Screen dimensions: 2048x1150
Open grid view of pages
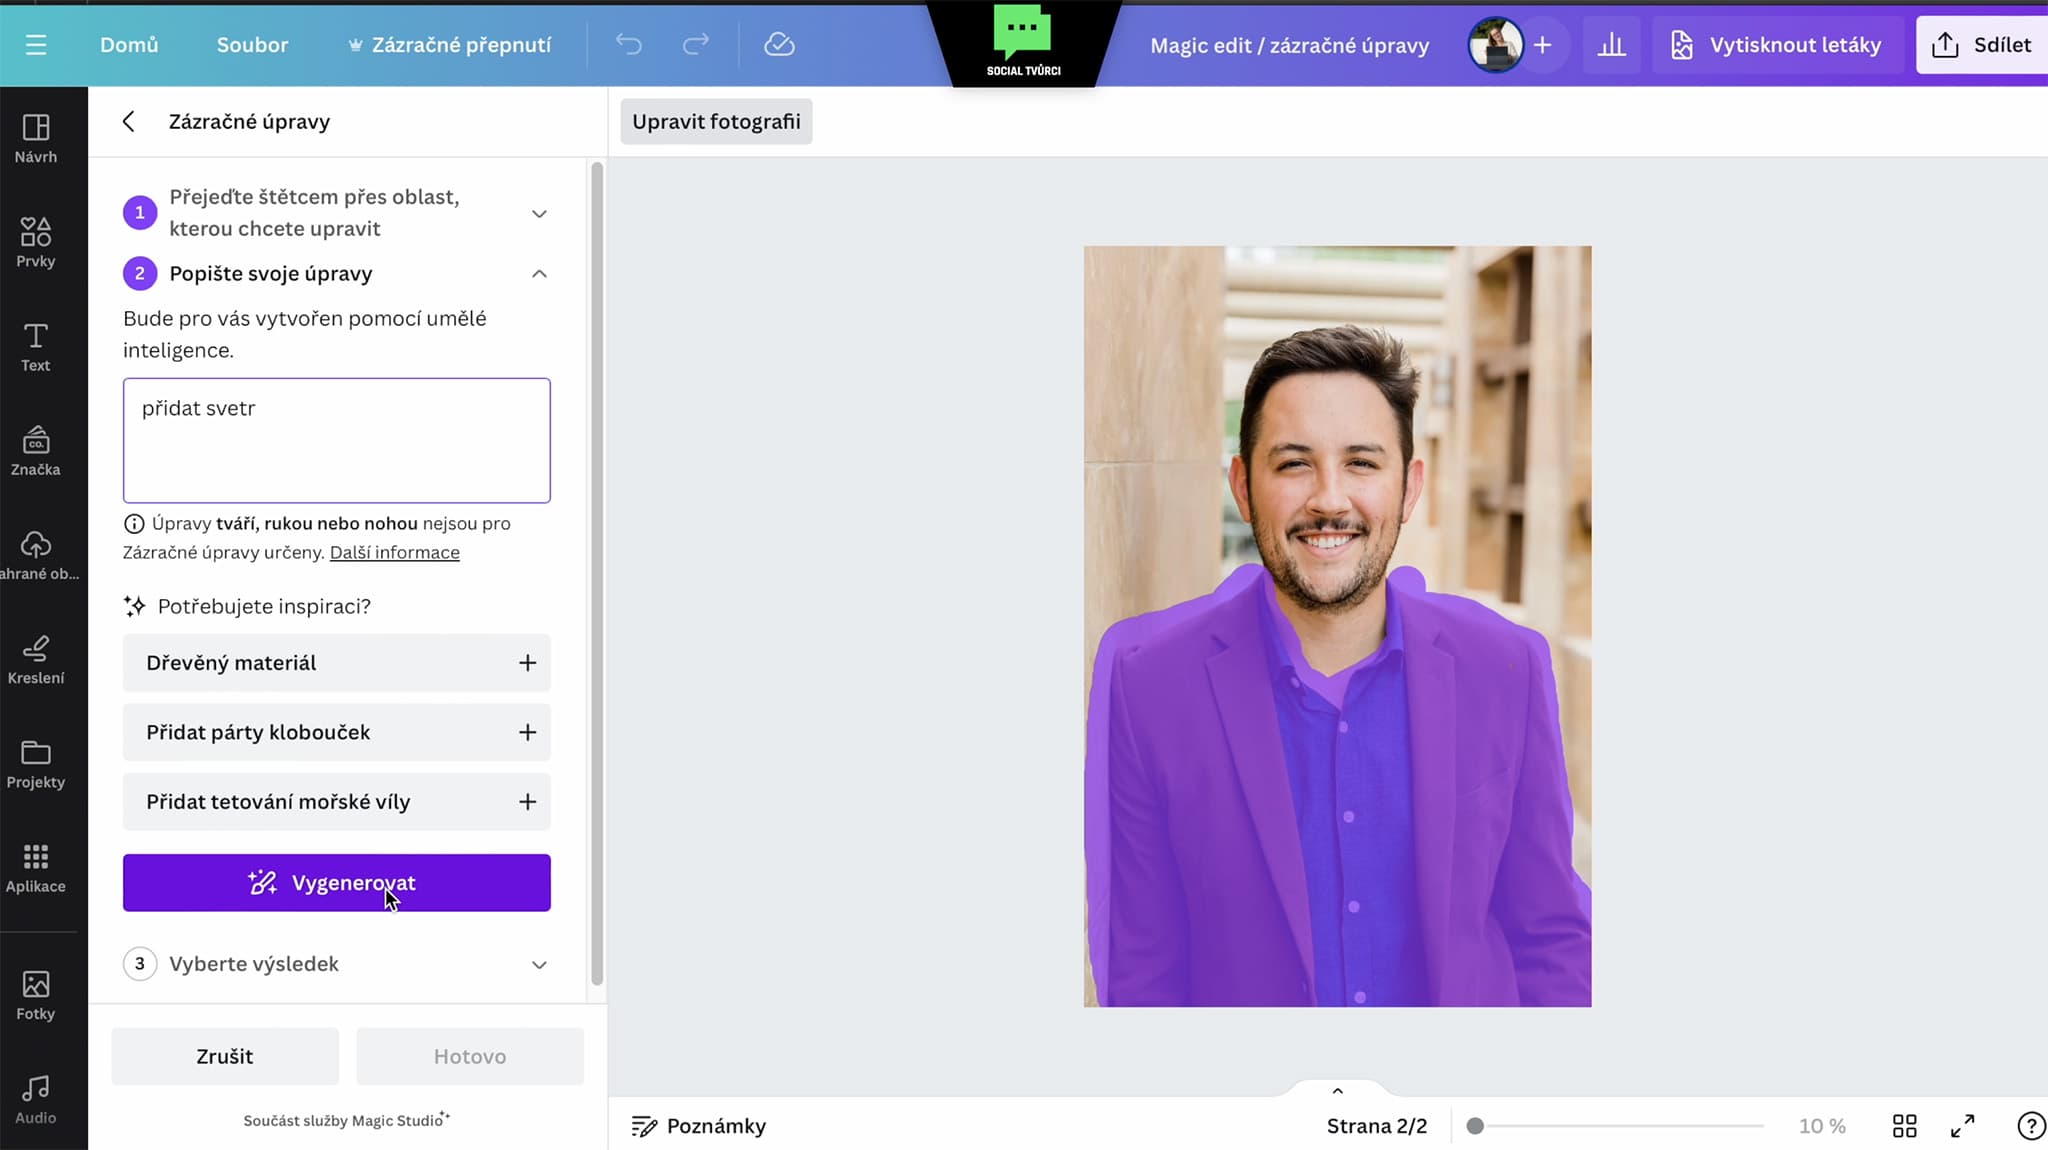(x=1904, y=1126)
